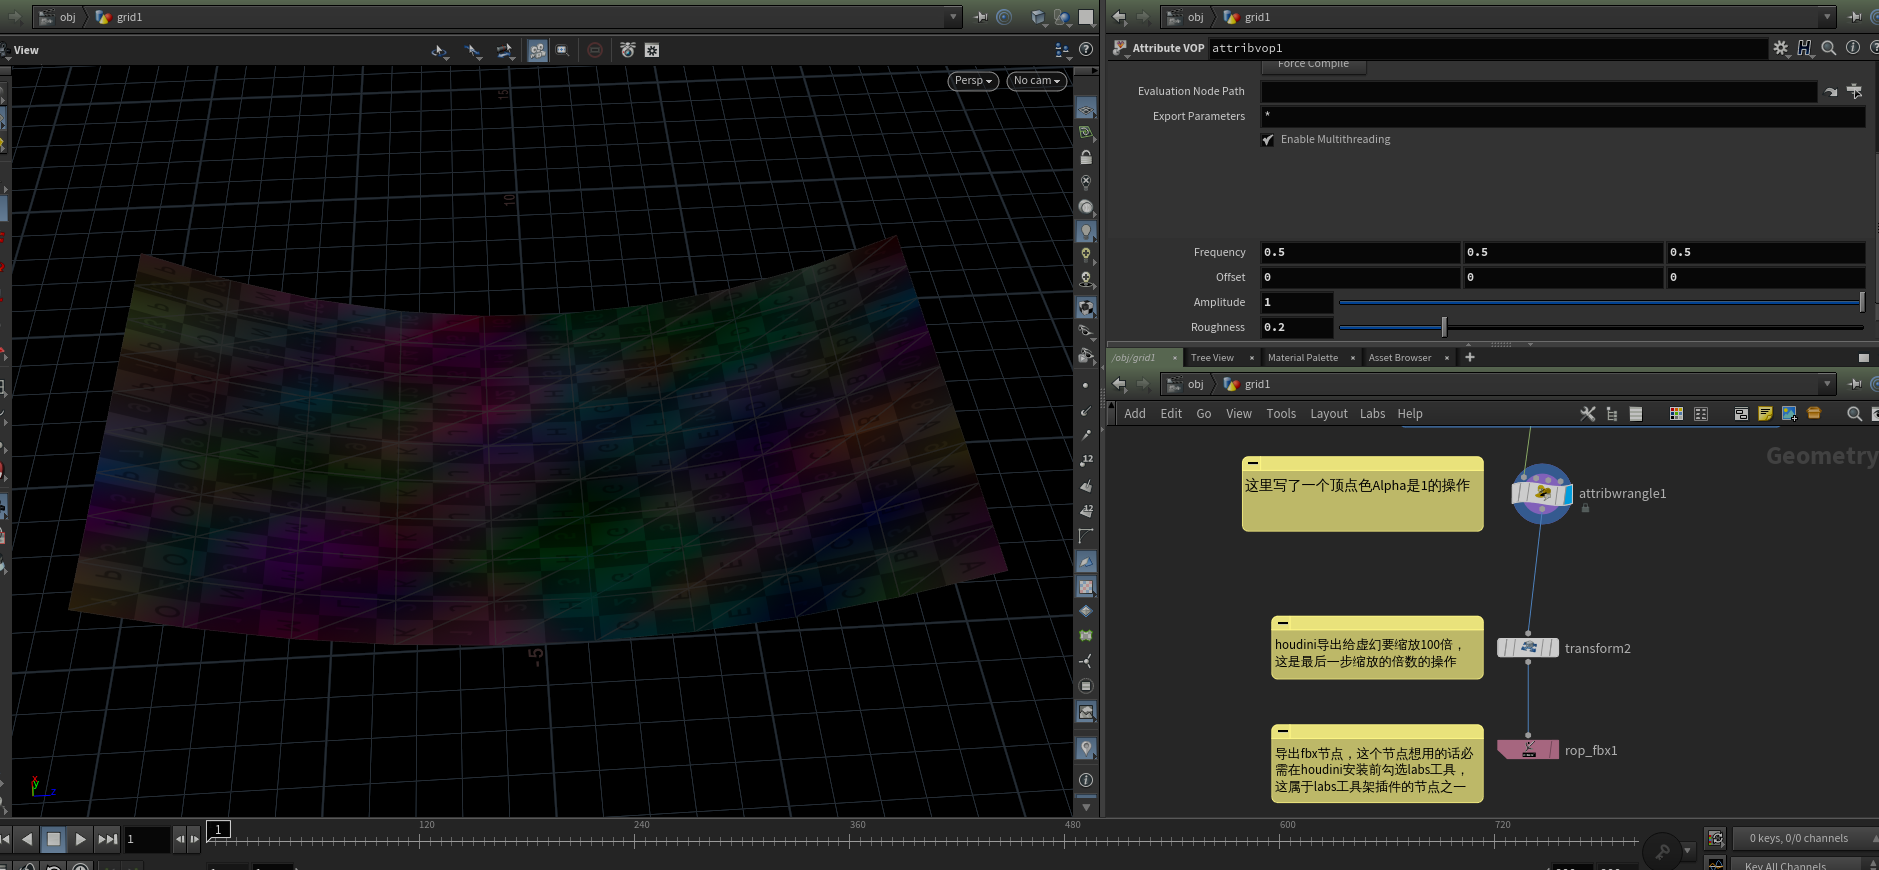Click the sticky note icon in network toolbar
Image resolution: width=1879 pixels, height=870 pixels.
click(x=1765, y=414)
